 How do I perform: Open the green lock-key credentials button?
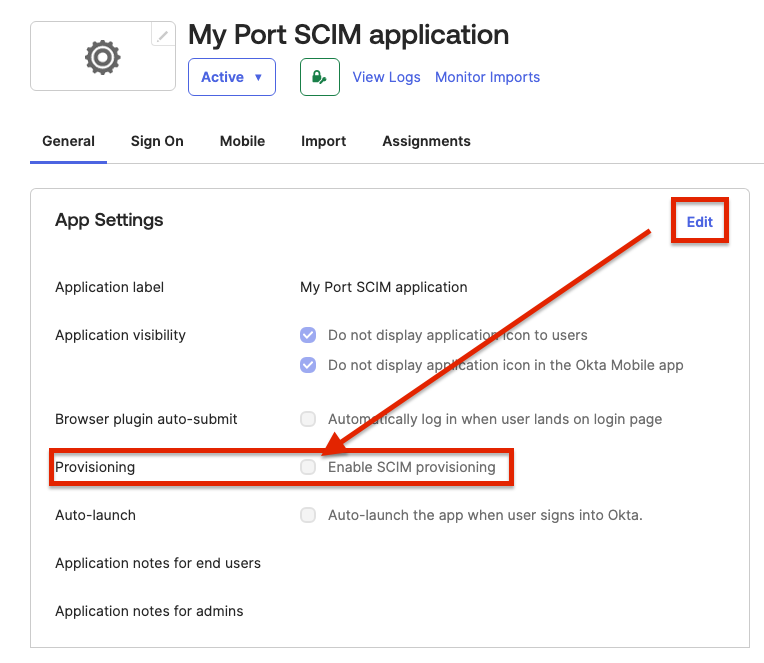(320, 77)
